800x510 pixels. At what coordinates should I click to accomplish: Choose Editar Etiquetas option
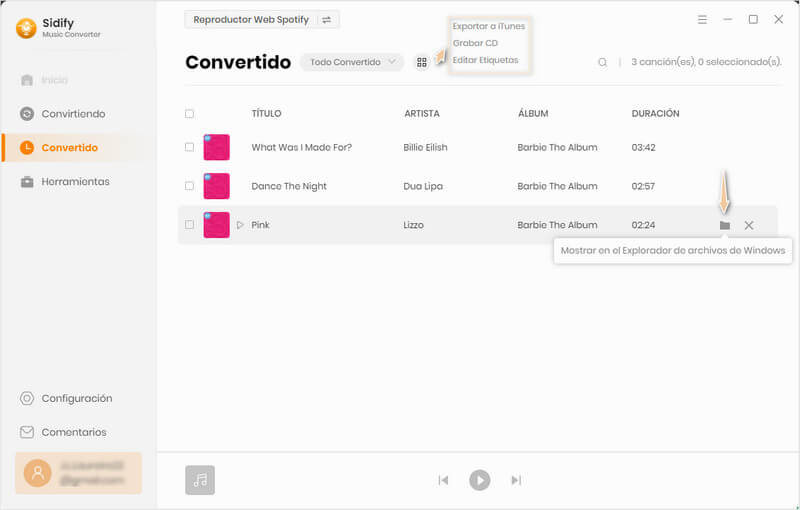click(x=485, y=60)
